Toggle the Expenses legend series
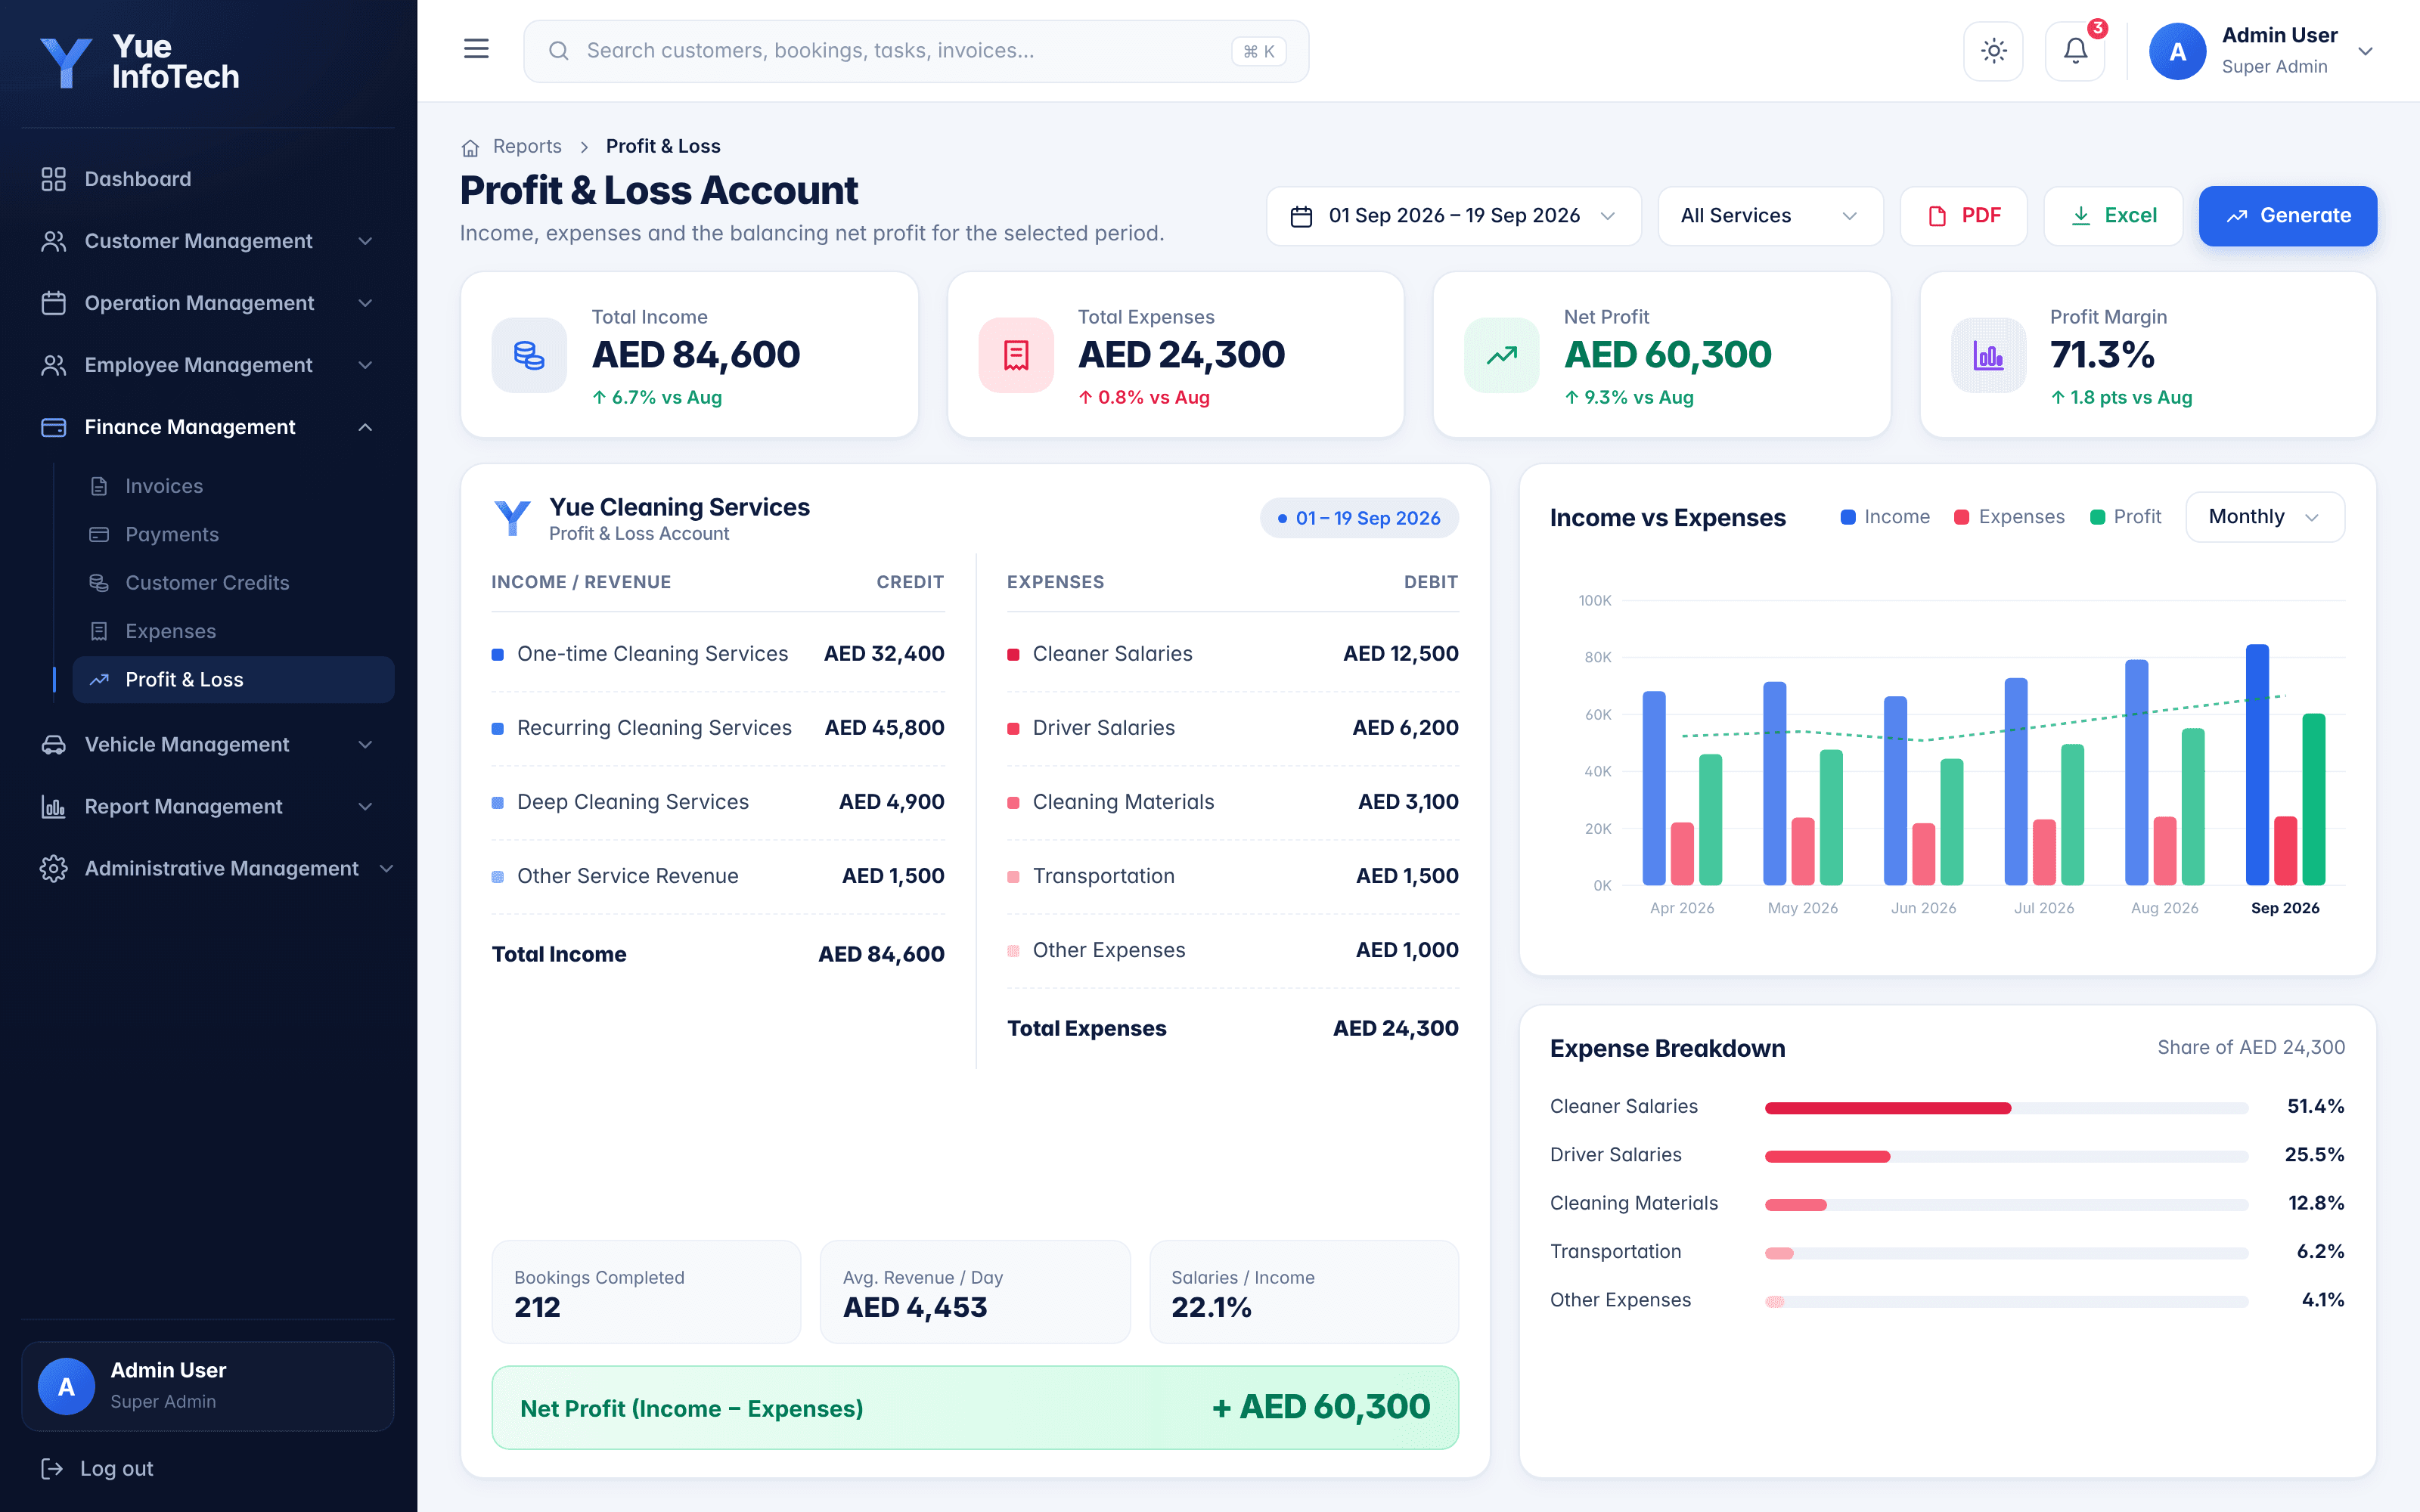2420x1512 pixels. (x=2009, y=517)
